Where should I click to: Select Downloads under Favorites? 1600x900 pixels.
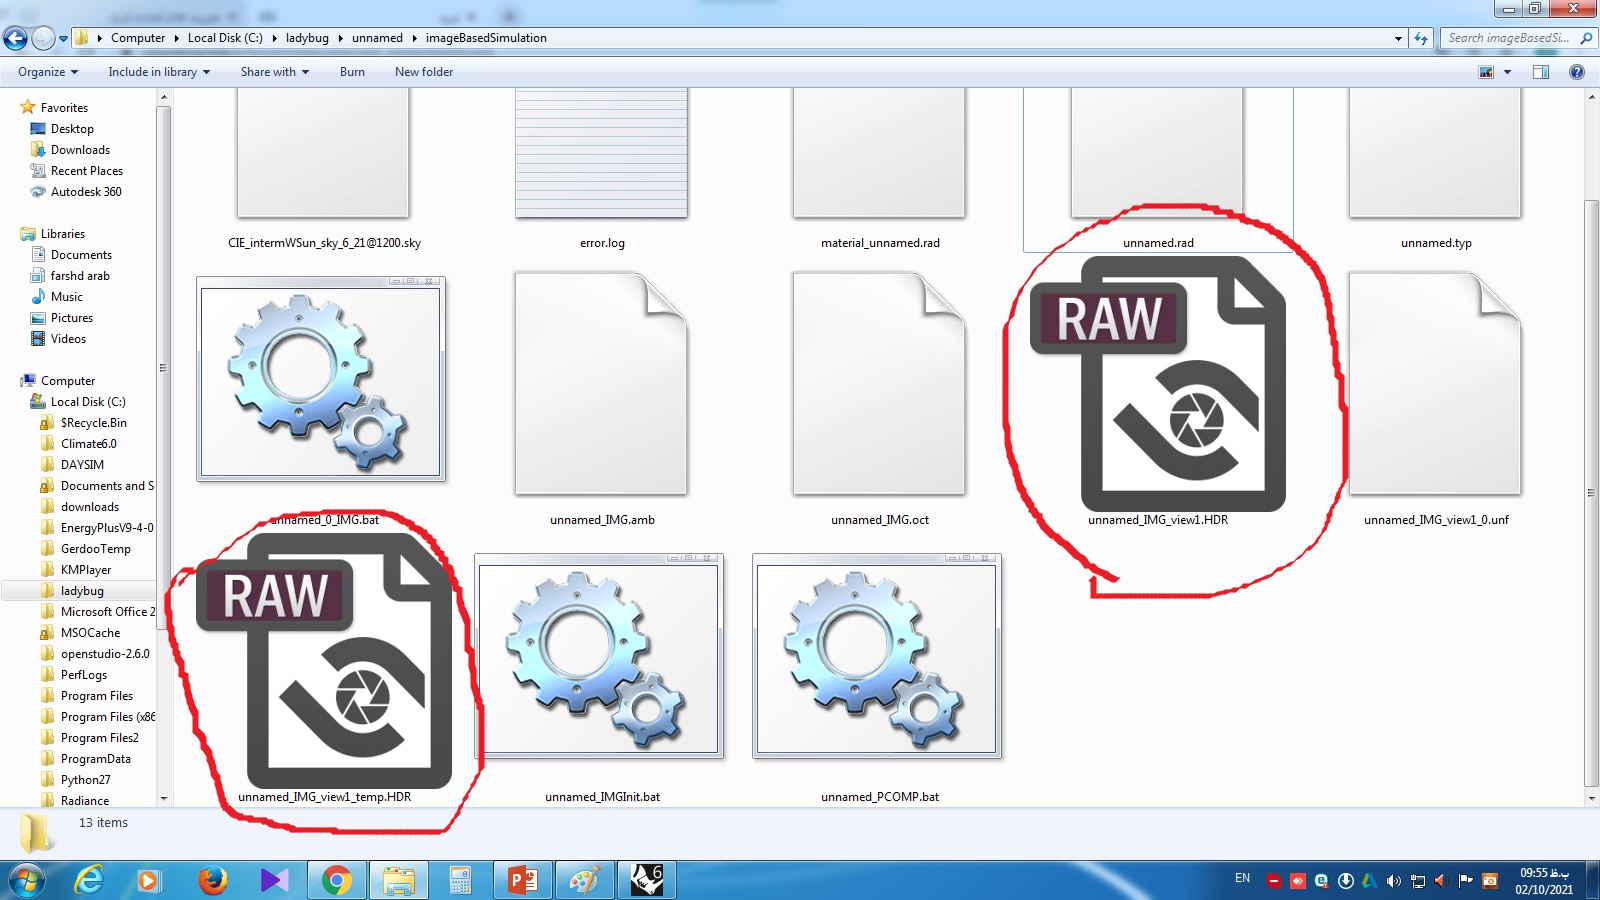coord(80,150)
